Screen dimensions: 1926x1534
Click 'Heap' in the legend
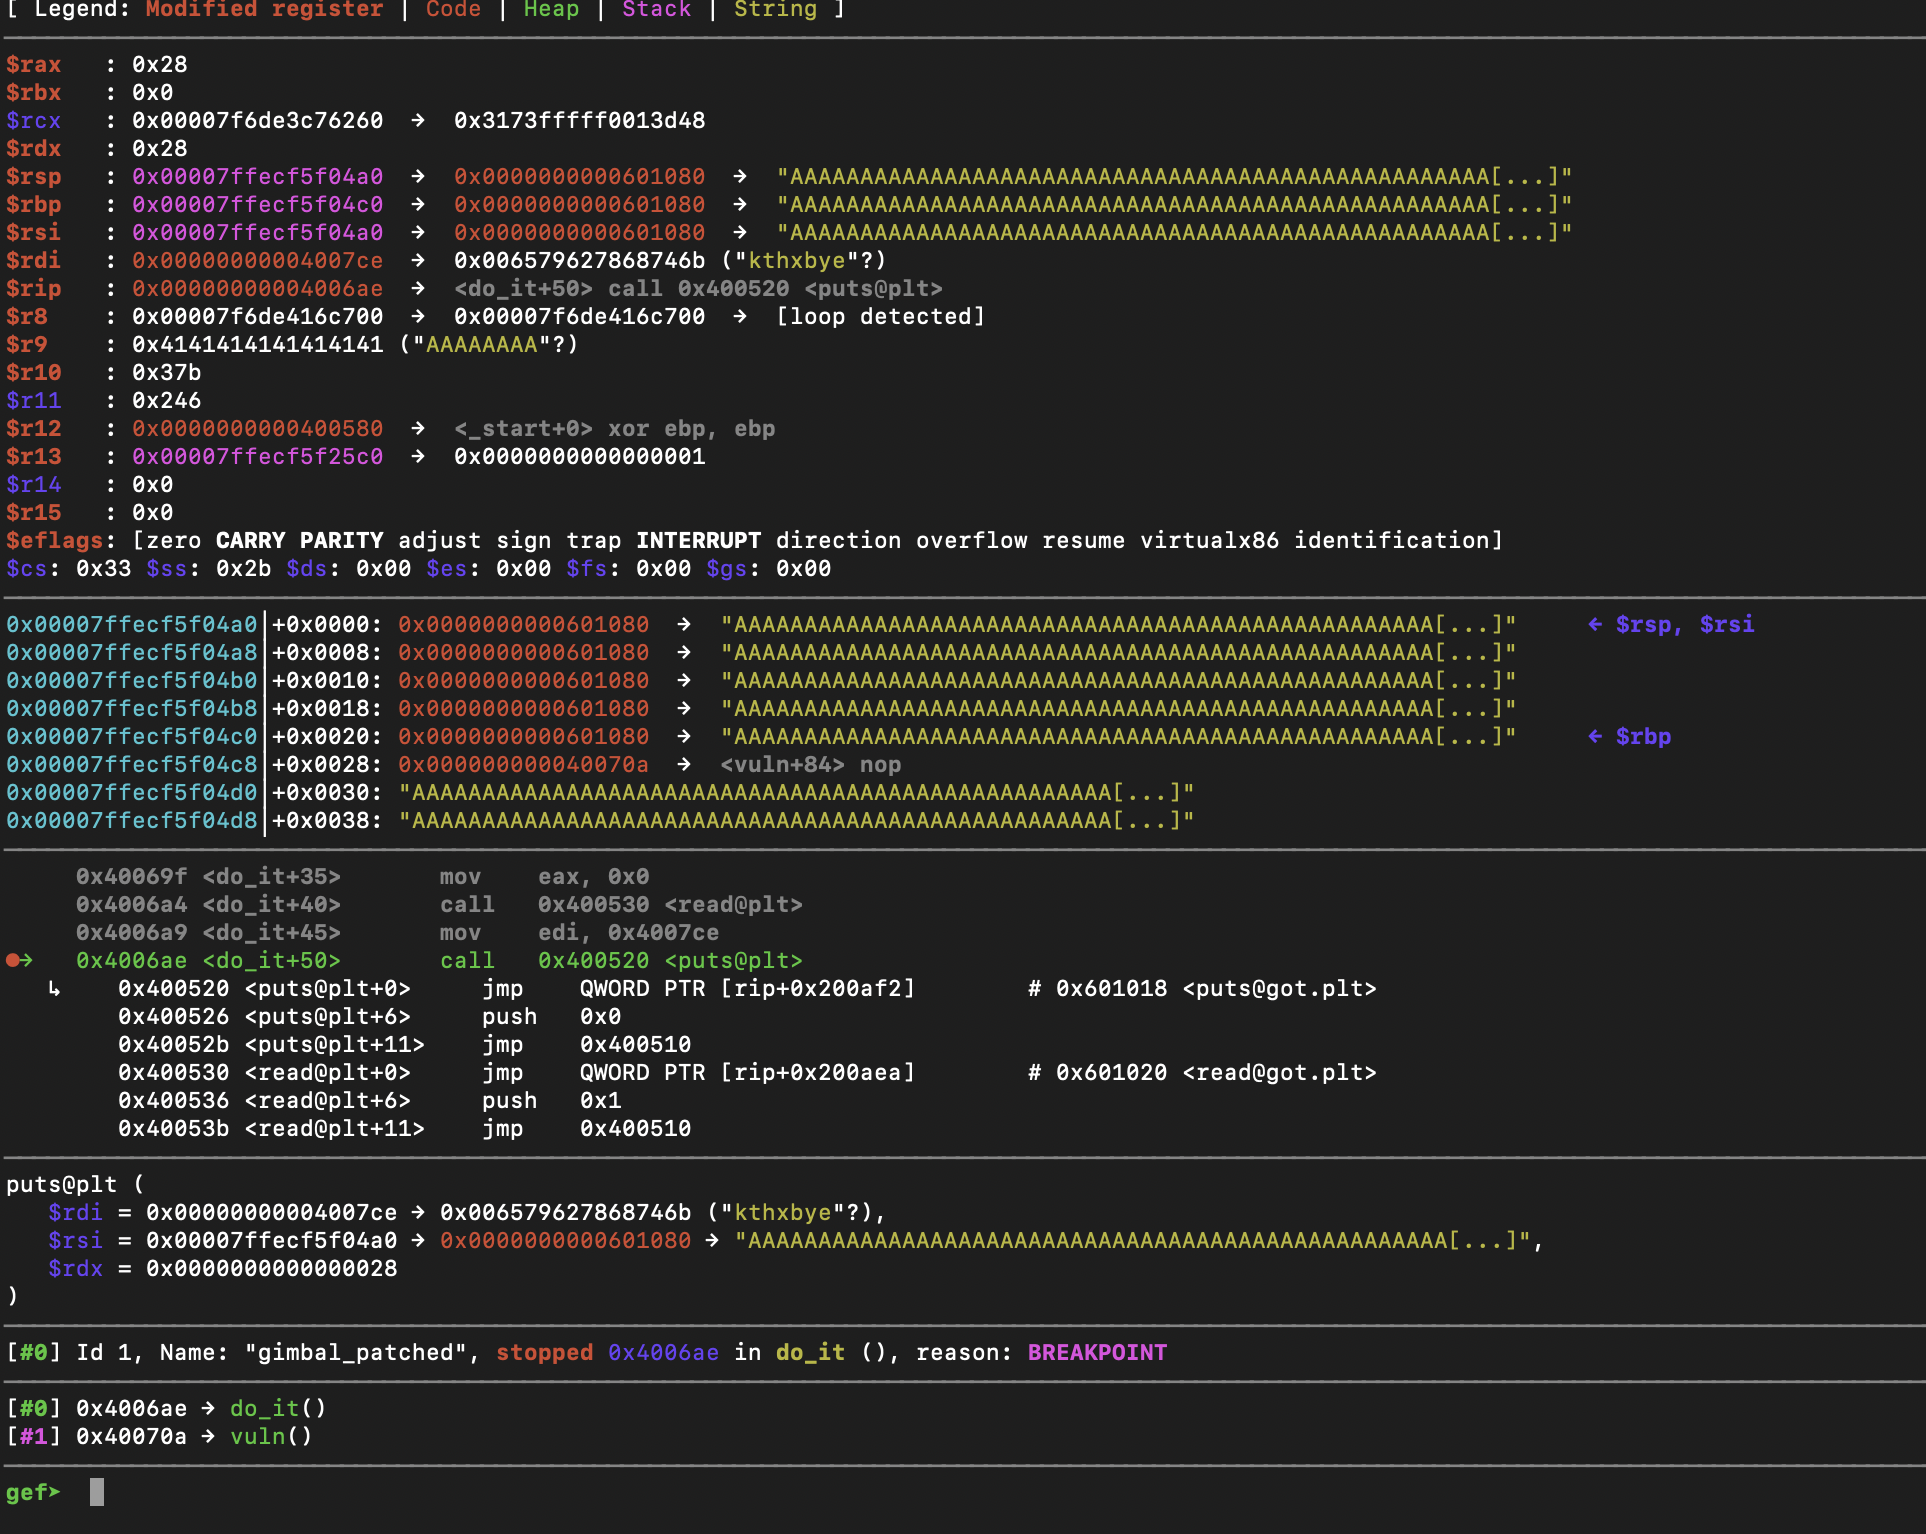click(x=551, y=9)
